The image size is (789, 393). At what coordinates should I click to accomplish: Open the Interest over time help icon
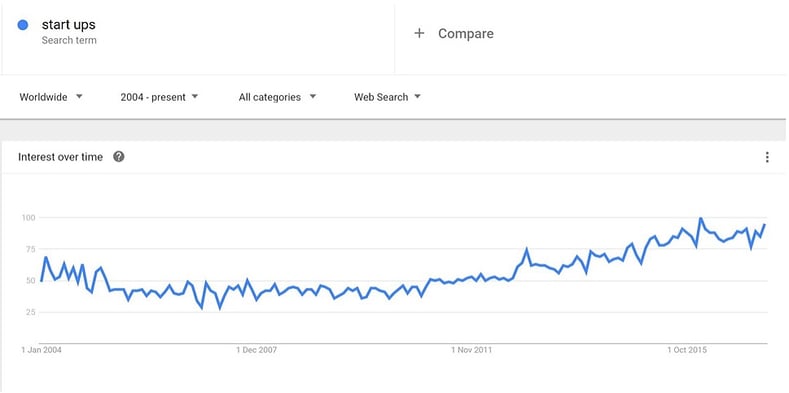click(x=119, y=156)
